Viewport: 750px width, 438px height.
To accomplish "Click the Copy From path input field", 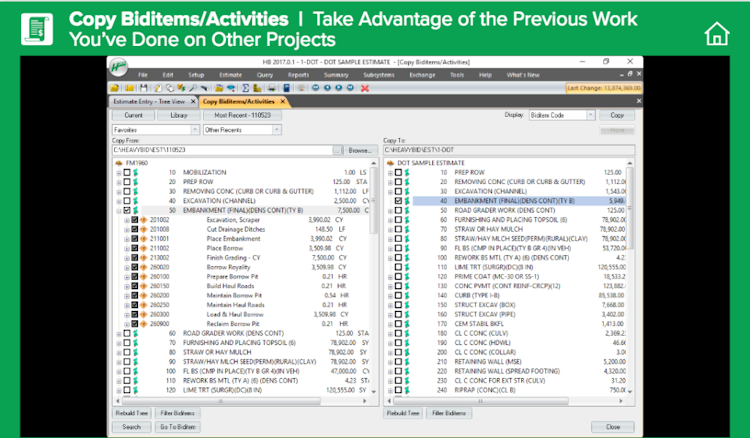I will point(222,150).
